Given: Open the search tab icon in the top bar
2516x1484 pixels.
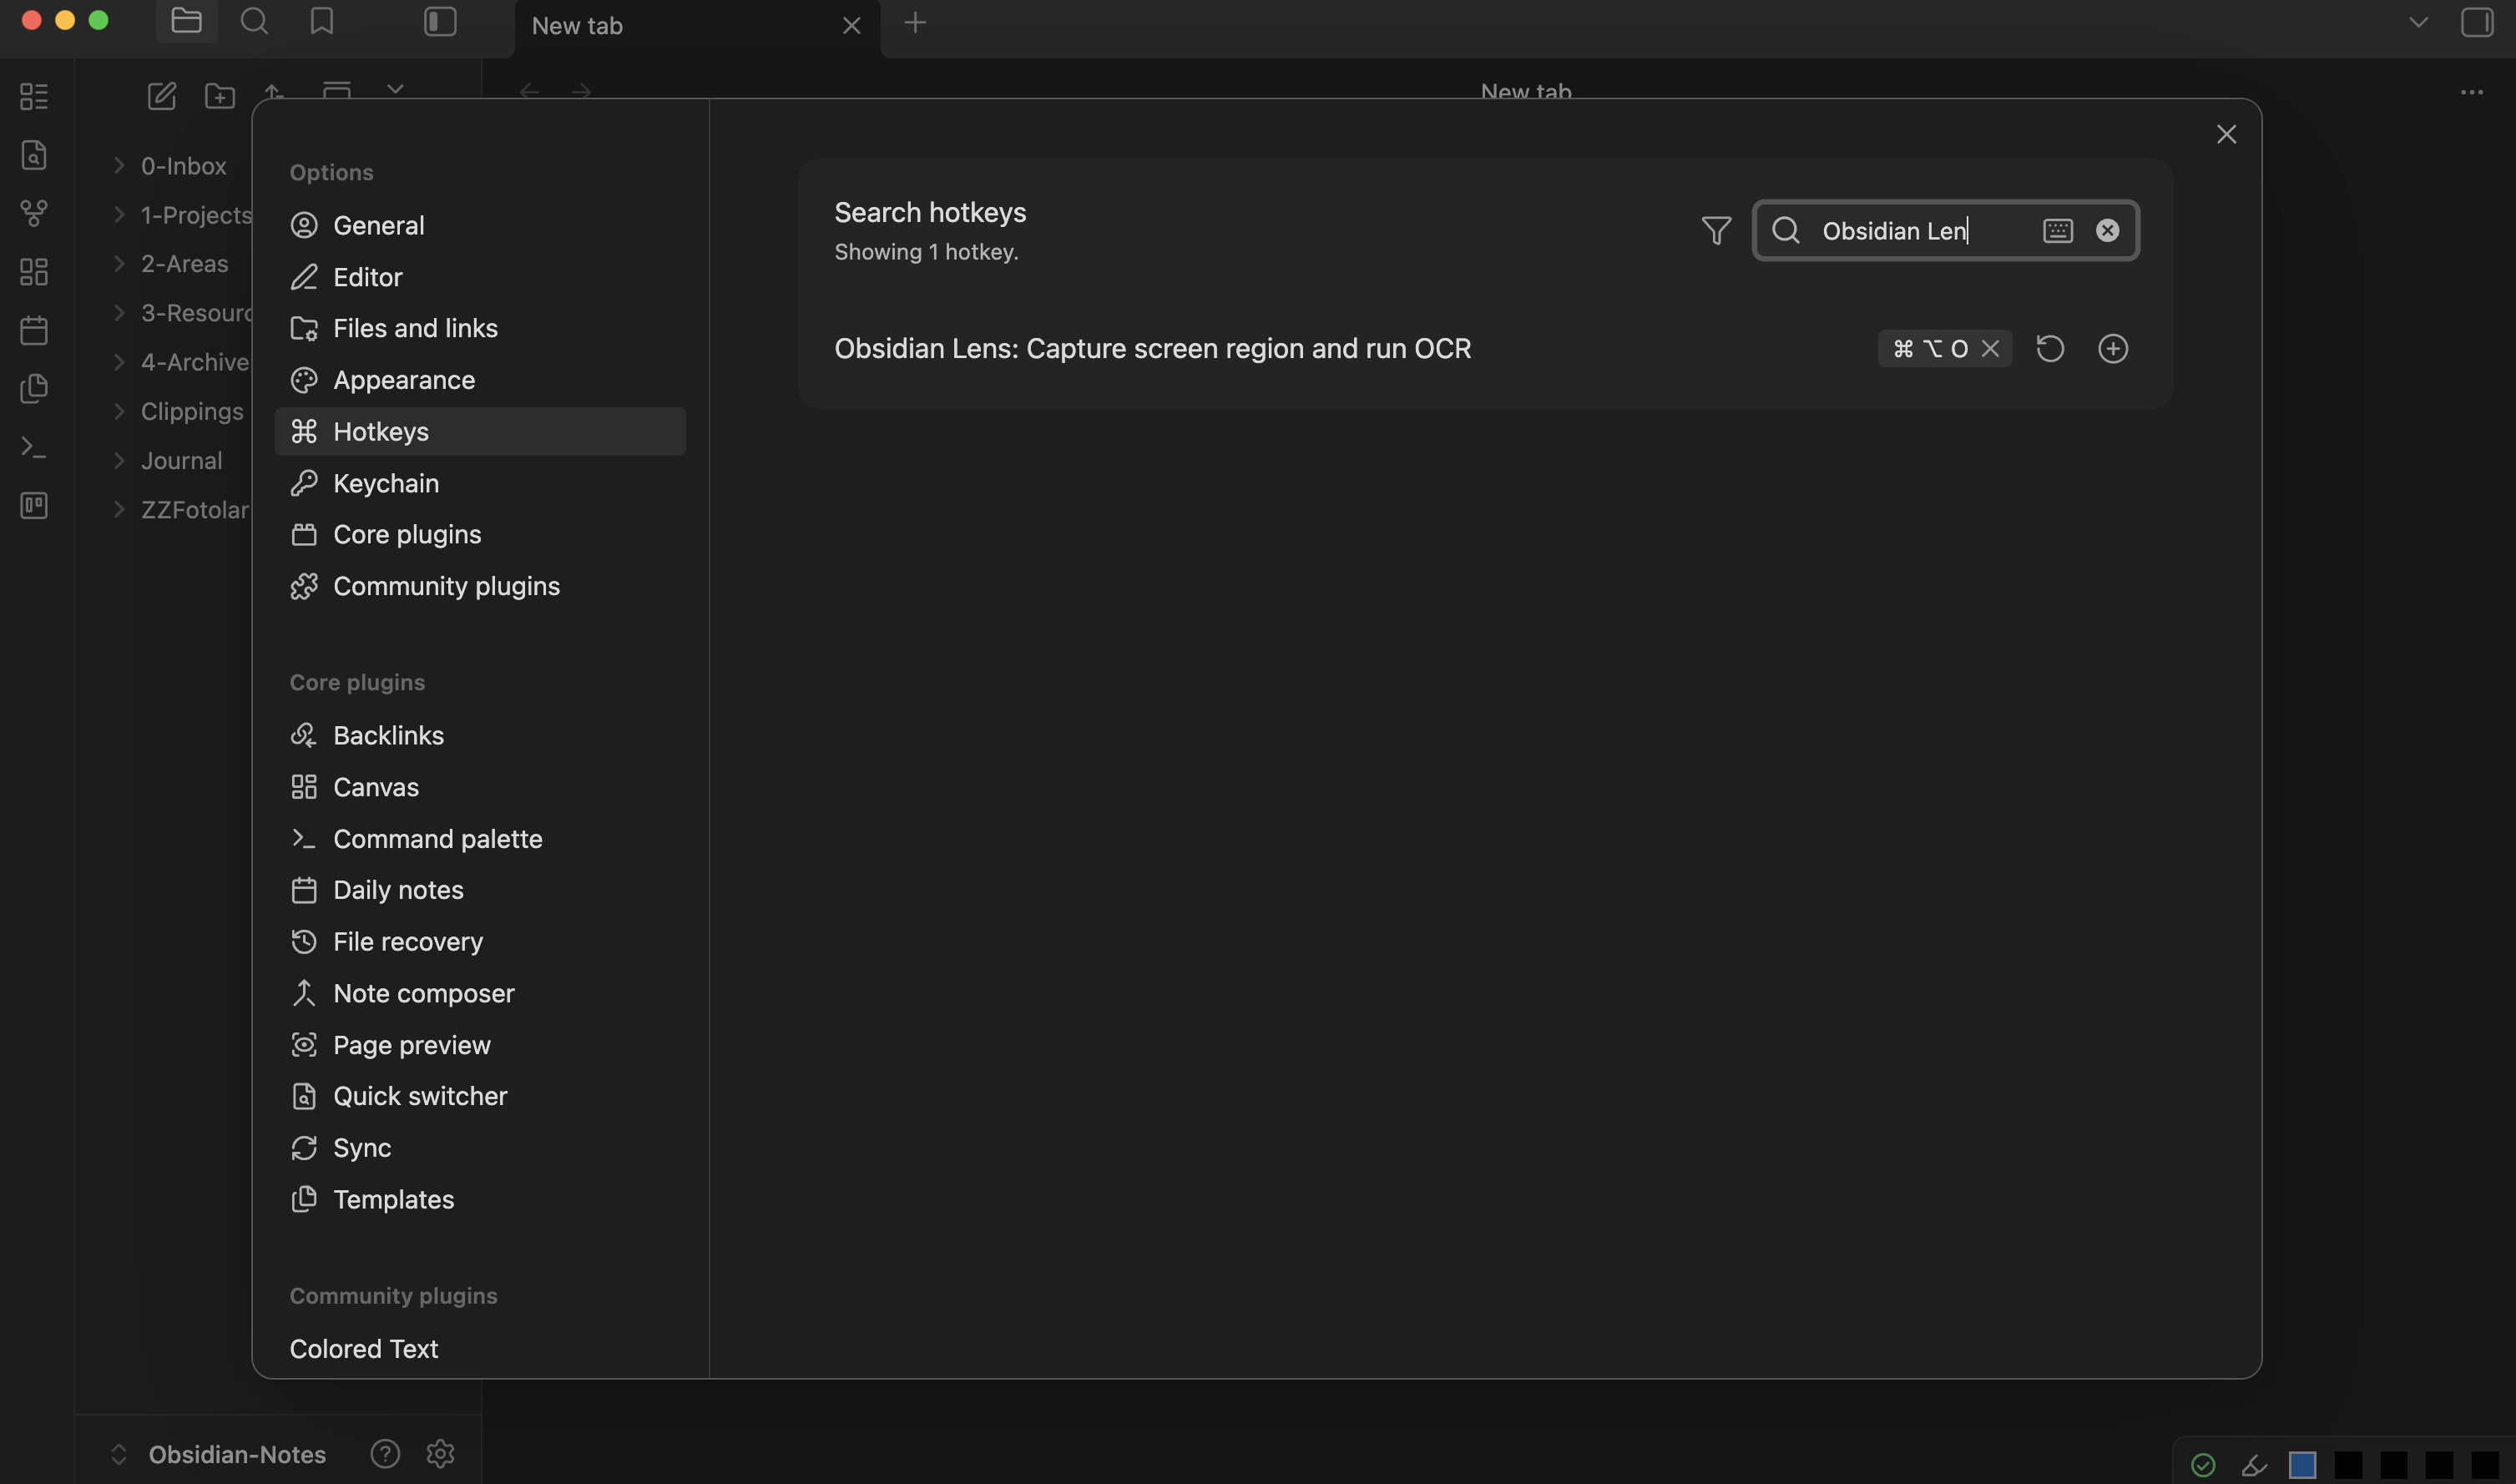Looking at the screenshot, I should pyautogui.click(x=254, y=21).
